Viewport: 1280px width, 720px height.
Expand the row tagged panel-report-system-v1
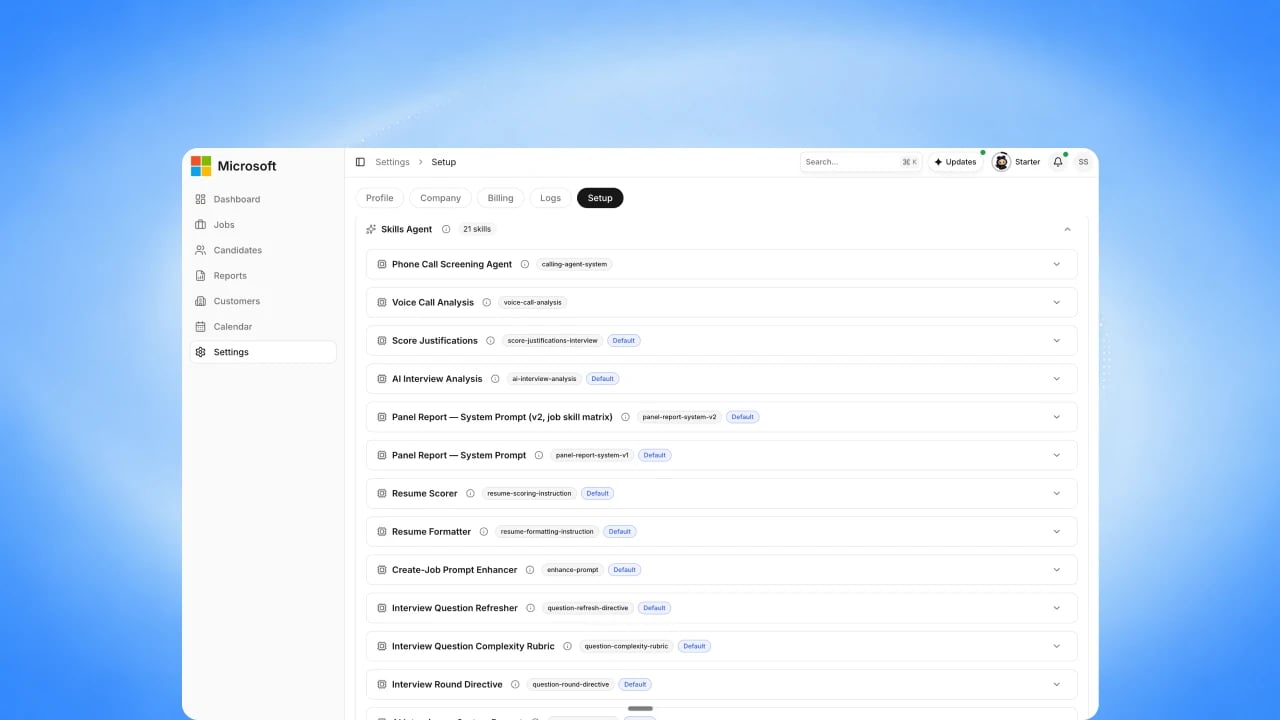click(x=1057, y=456)
